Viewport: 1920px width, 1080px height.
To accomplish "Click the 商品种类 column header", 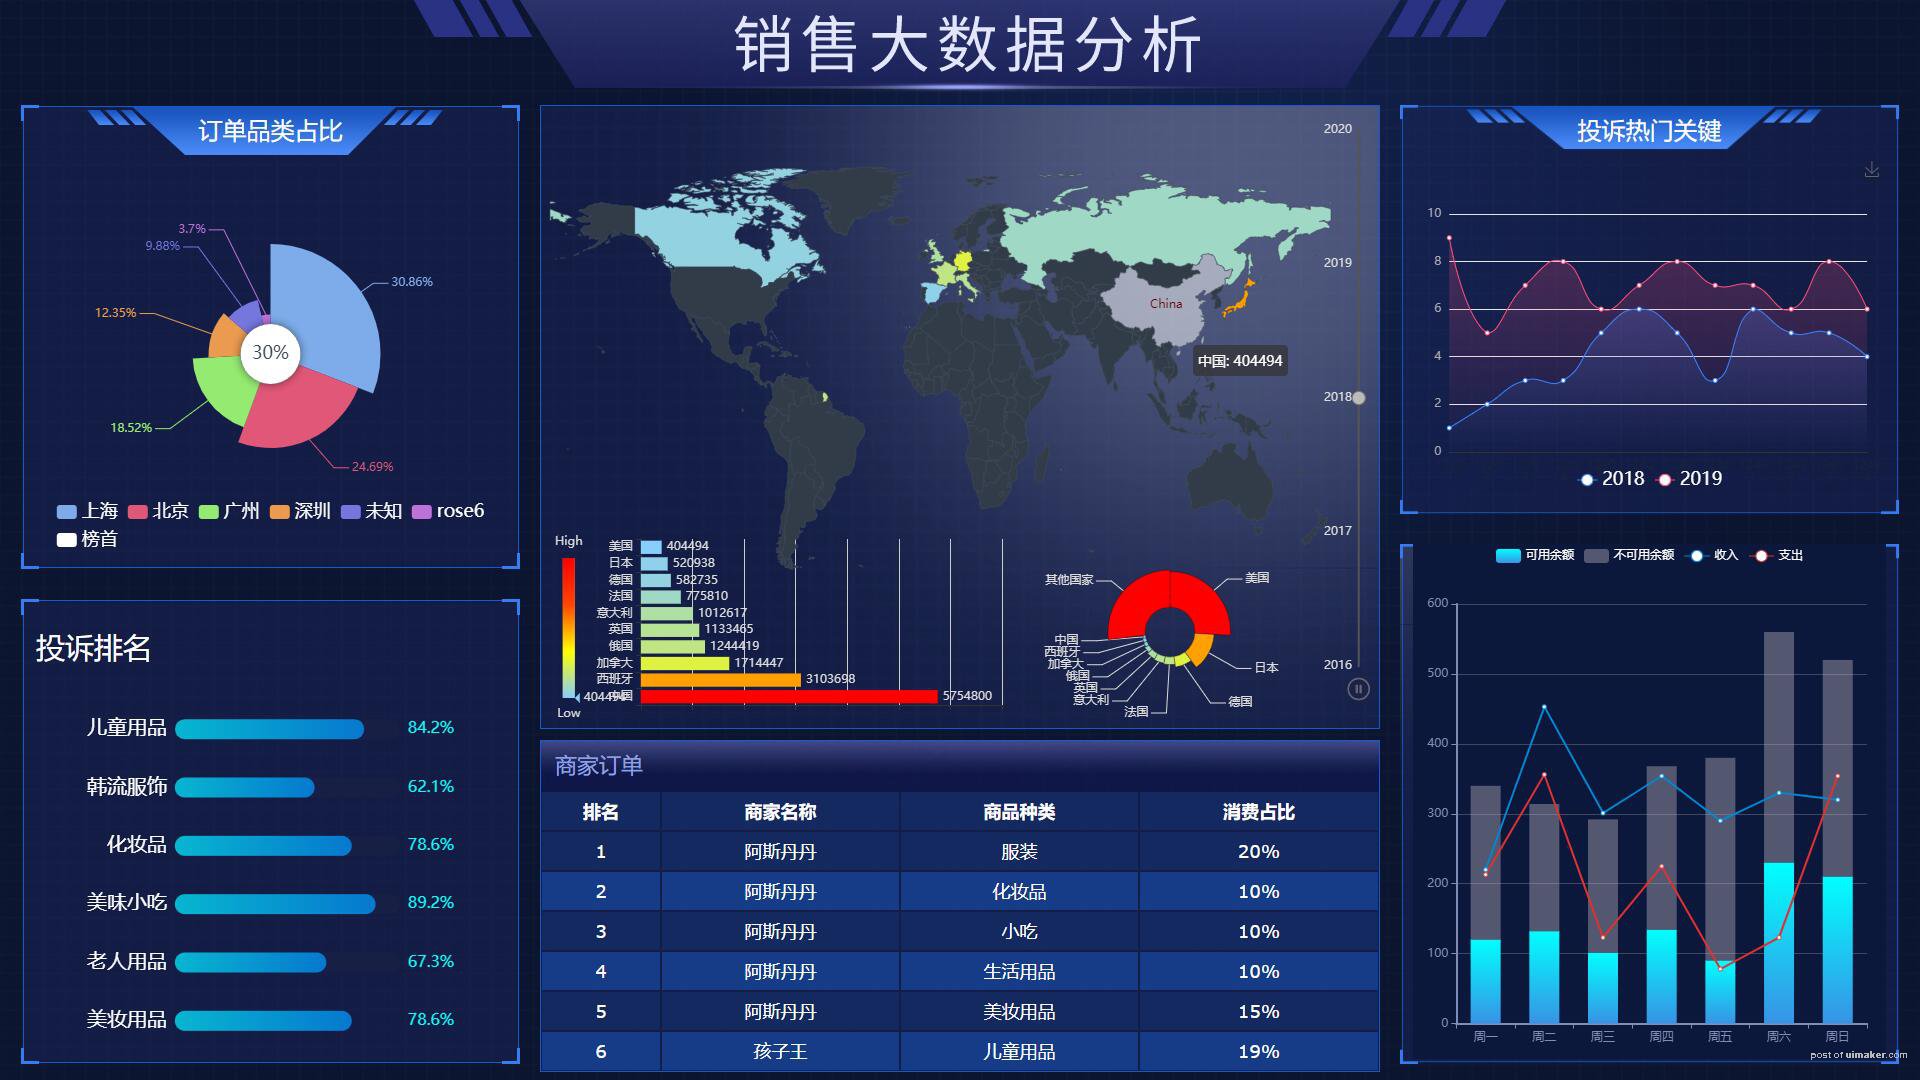I will tap(1019, 812).
